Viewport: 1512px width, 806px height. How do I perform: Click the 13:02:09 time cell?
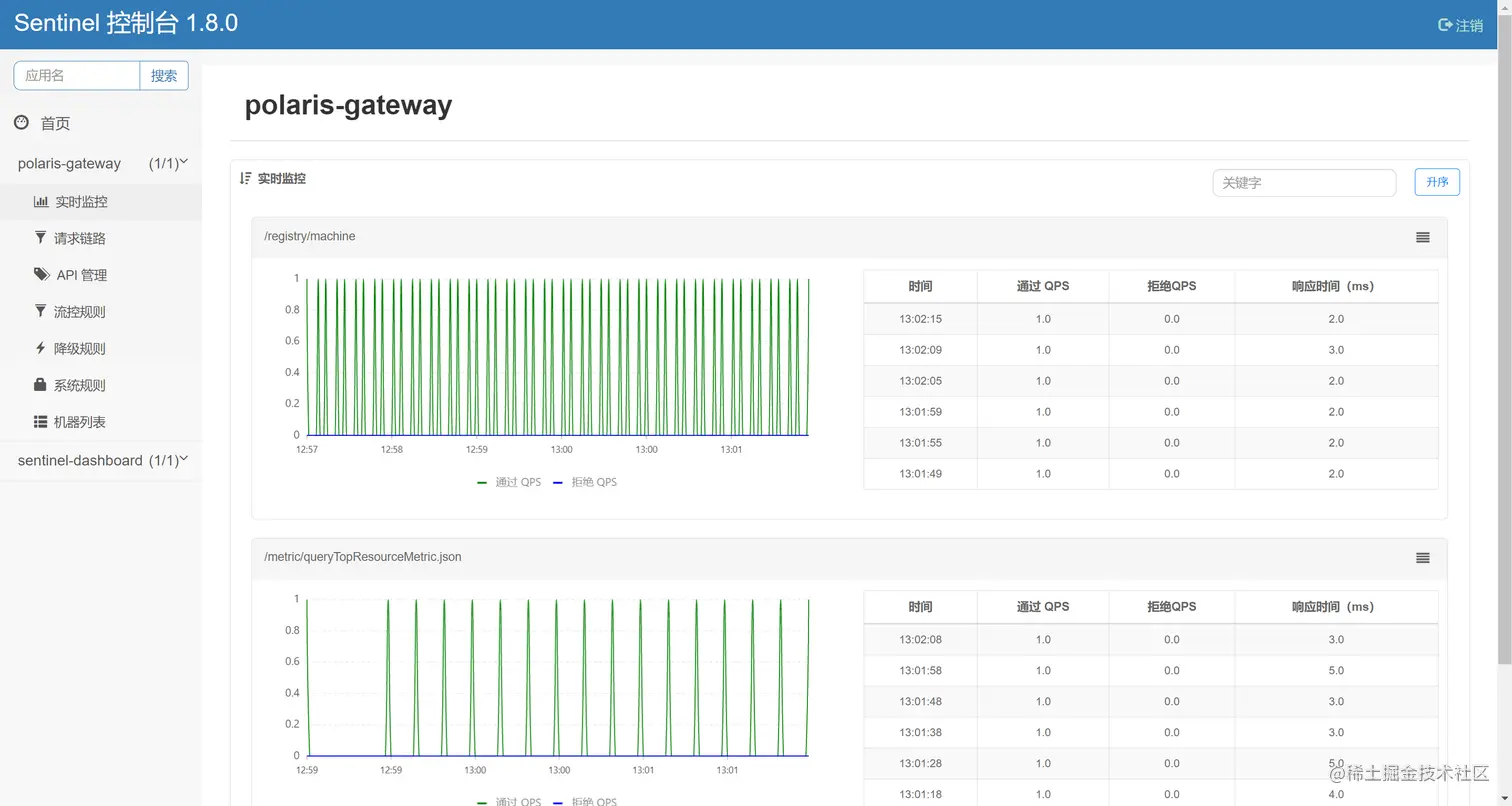[920, 350]
